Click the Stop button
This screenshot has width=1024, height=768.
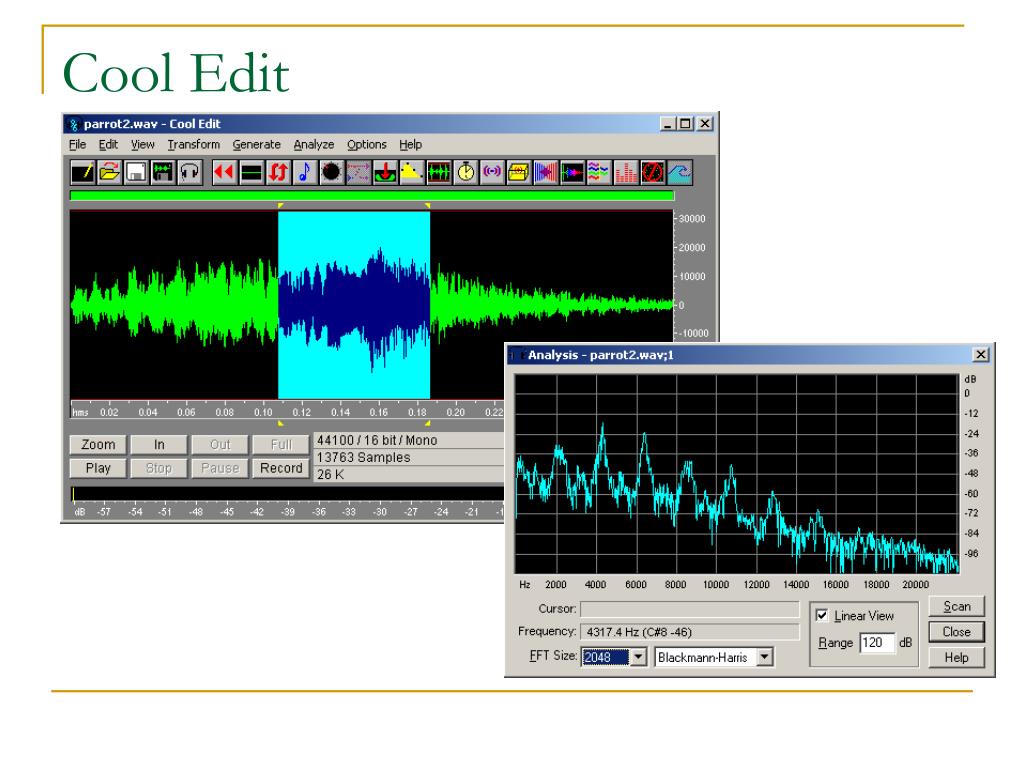pos(159,468)
